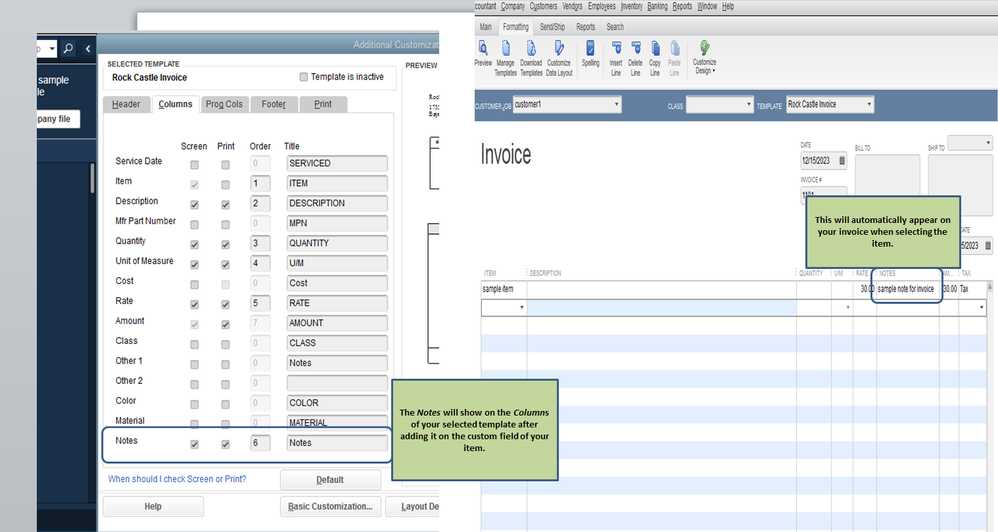Click the DESCRIPTION title field
This screenshot has height=532, width=998.
pos(337,204)
